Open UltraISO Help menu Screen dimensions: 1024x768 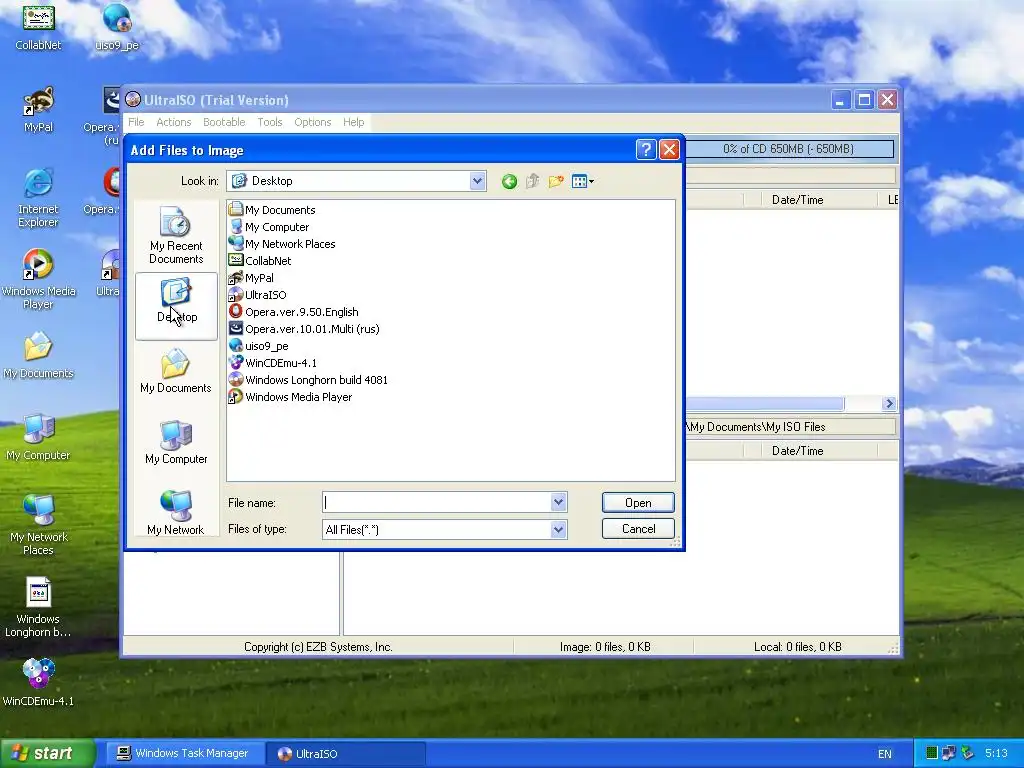[353, 122]
